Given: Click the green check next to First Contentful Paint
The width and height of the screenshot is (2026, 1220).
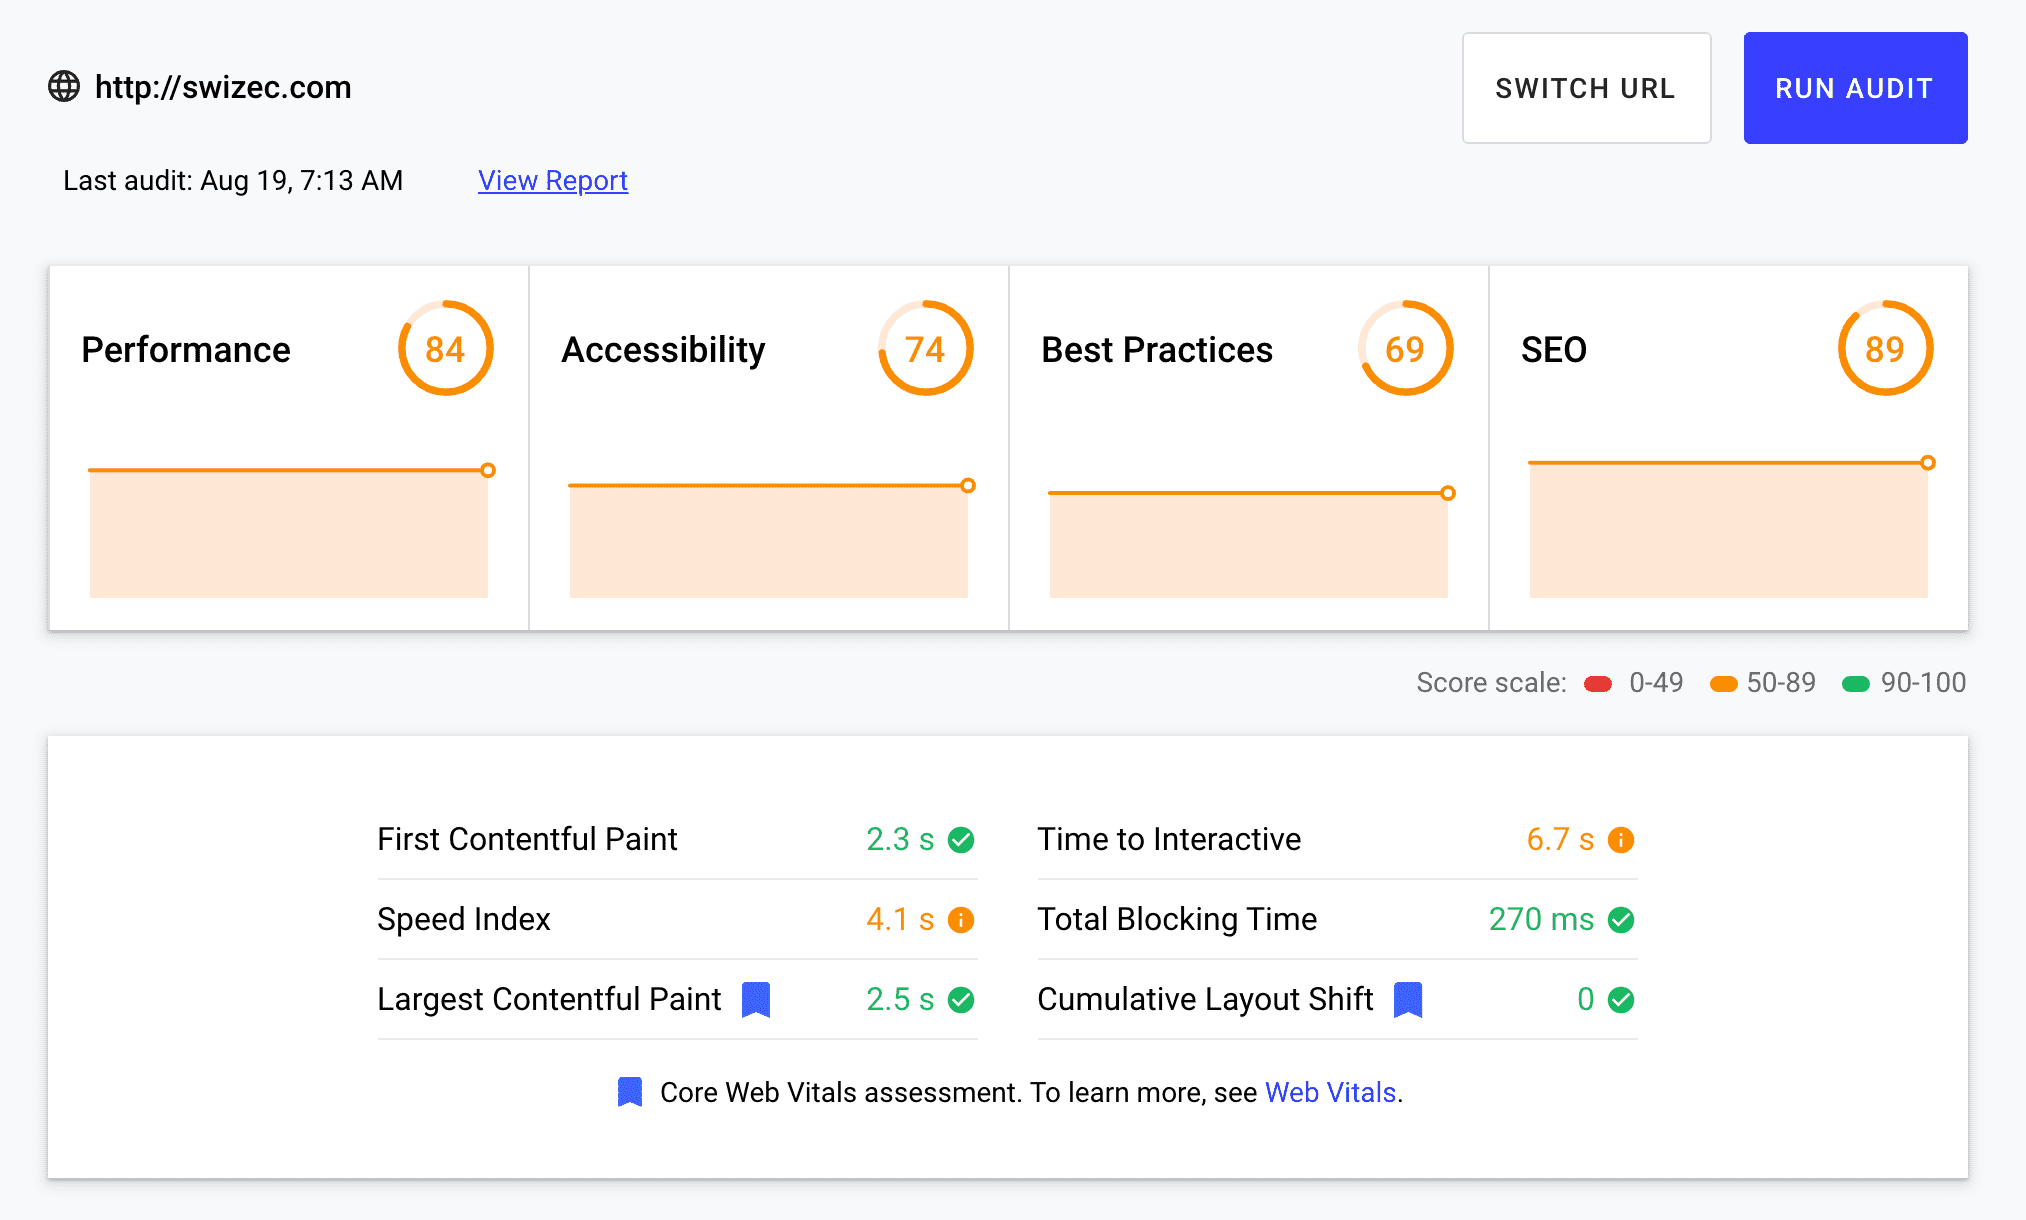Looking at the screenshot, I should click(961, 840).
